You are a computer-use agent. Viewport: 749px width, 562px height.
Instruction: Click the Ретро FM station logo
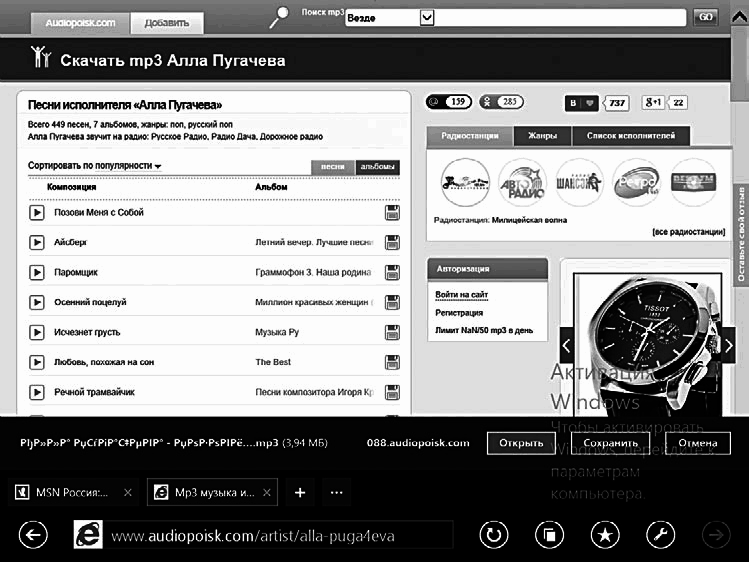[636, 183]
